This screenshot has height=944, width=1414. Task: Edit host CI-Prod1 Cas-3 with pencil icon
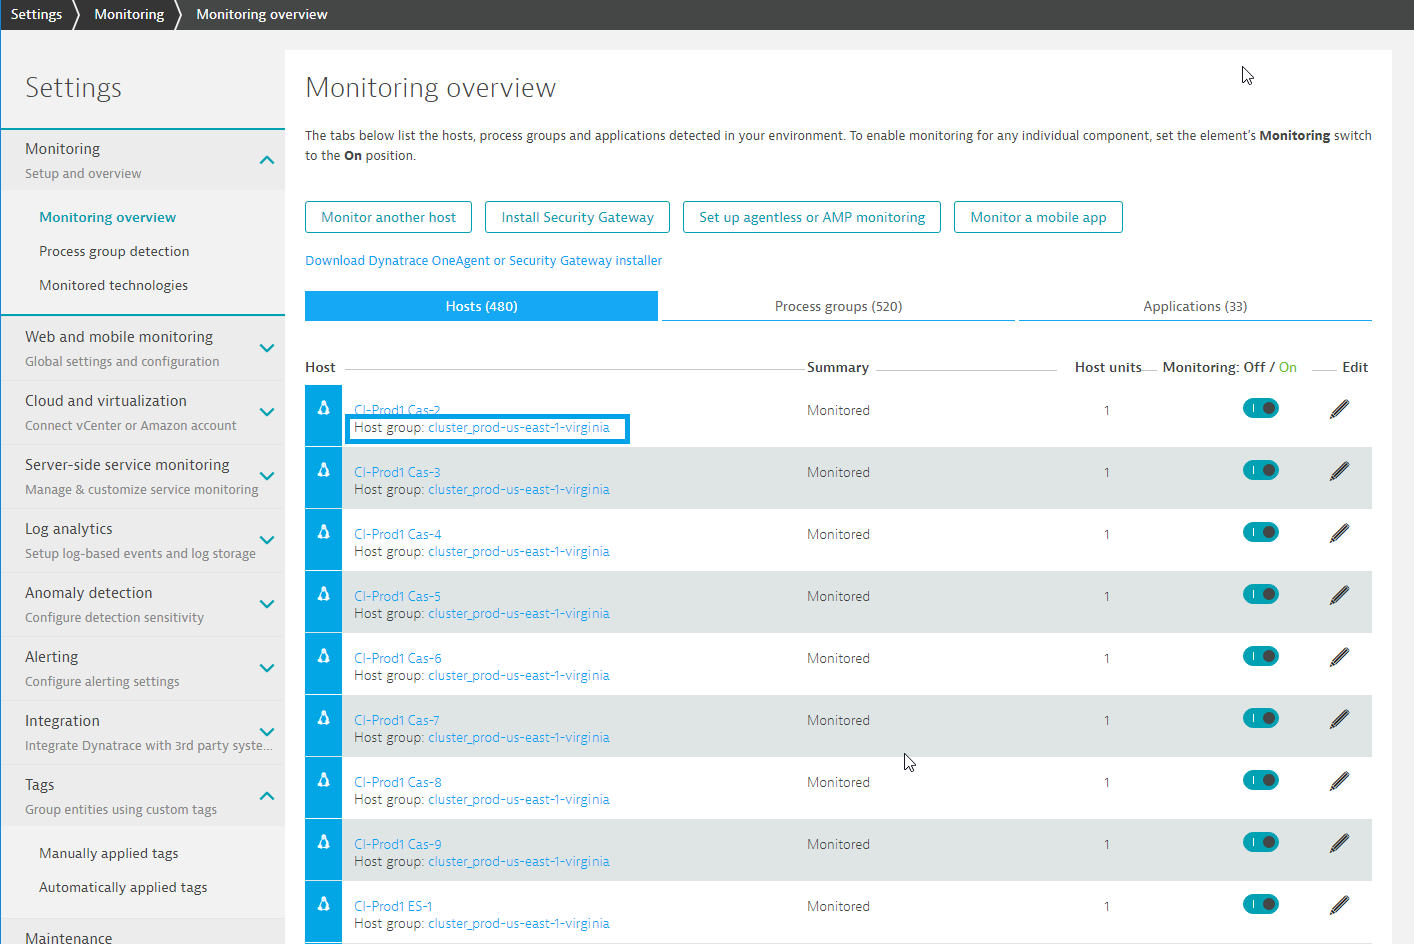point(1340,471)
